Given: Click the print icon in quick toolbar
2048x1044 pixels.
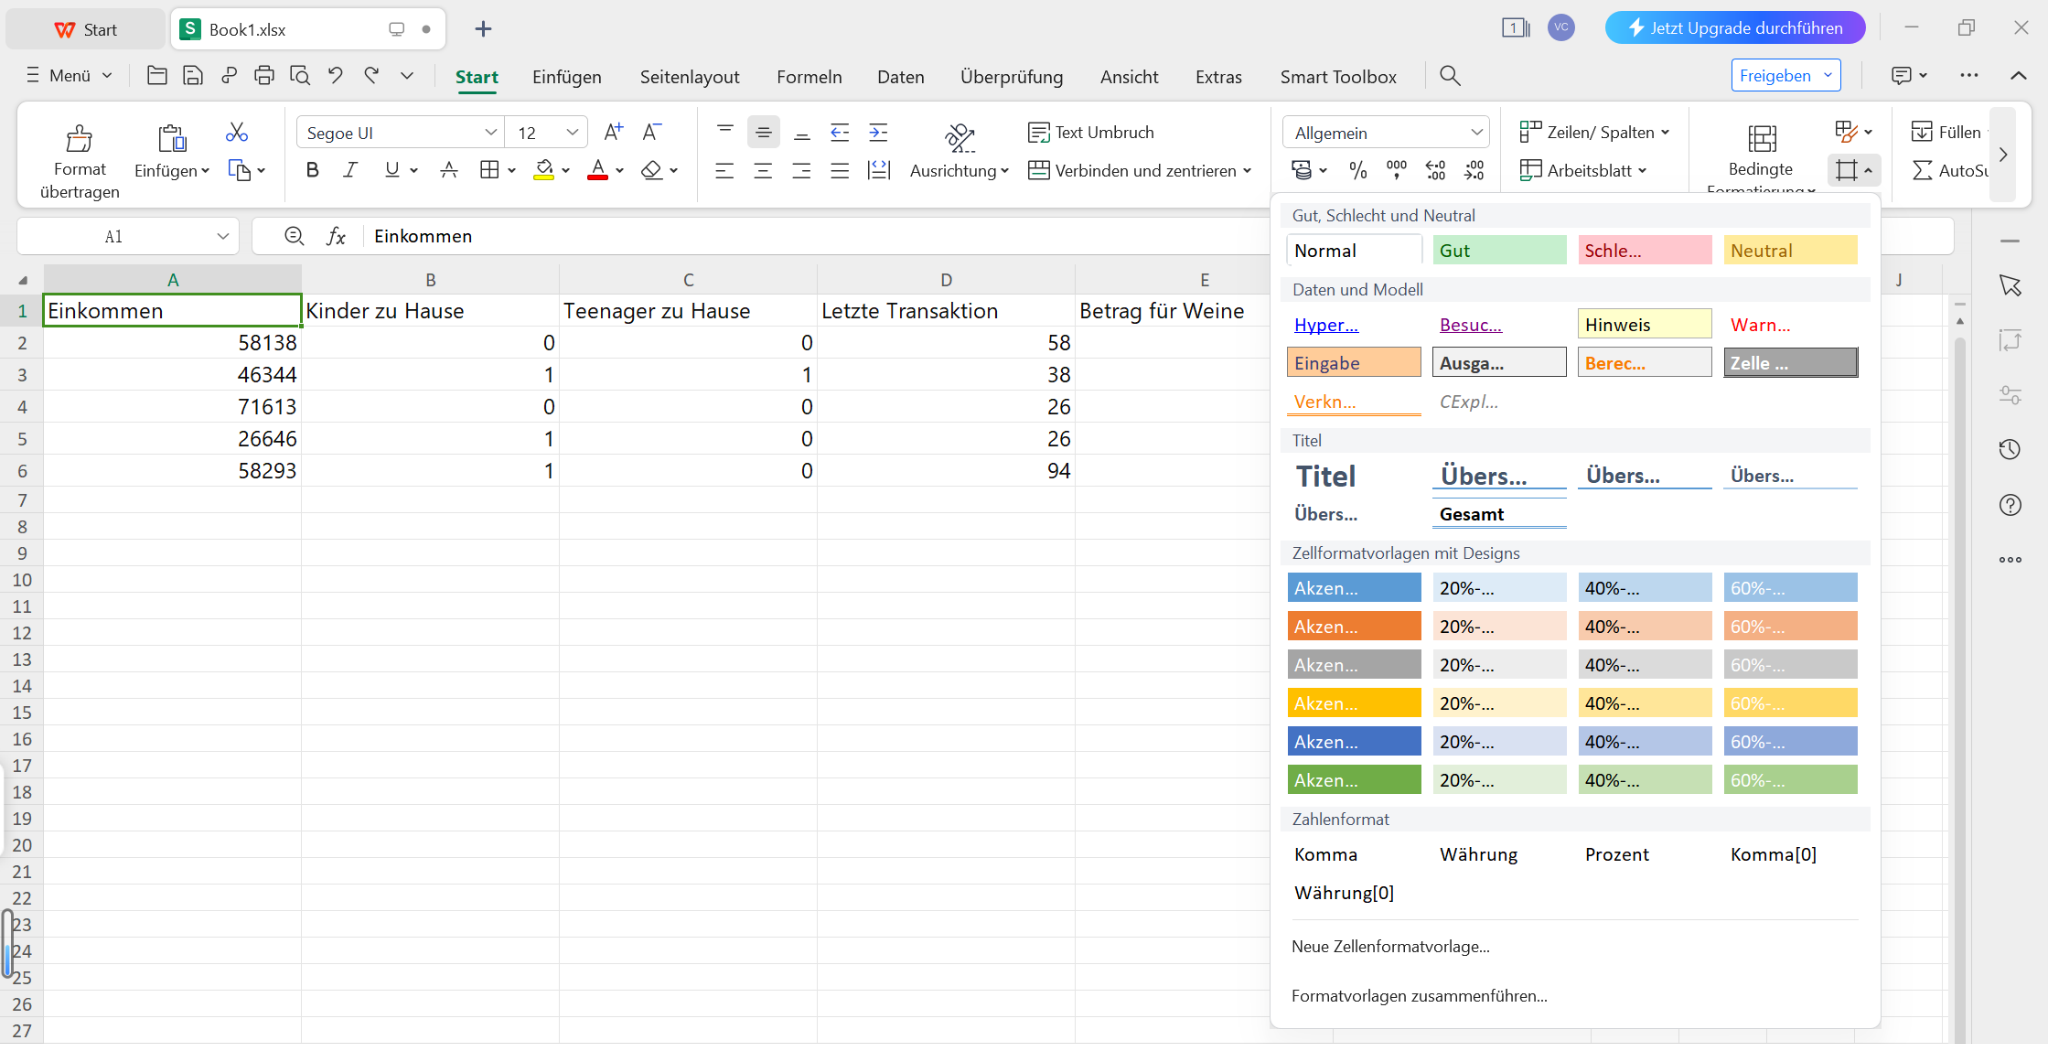Looking at the screenshot, I should [x=264, y=75].
